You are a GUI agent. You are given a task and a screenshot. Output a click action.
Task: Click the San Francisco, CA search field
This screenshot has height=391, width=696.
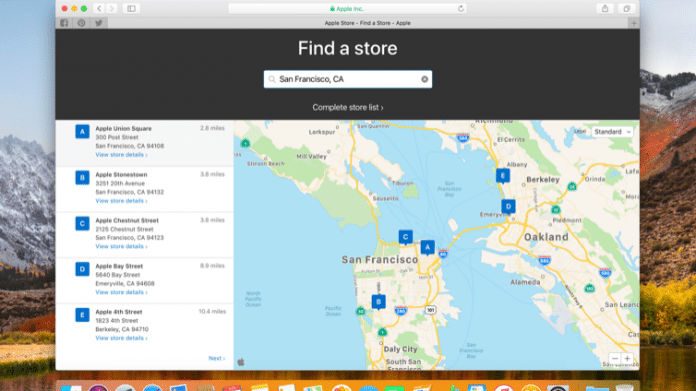348,79
